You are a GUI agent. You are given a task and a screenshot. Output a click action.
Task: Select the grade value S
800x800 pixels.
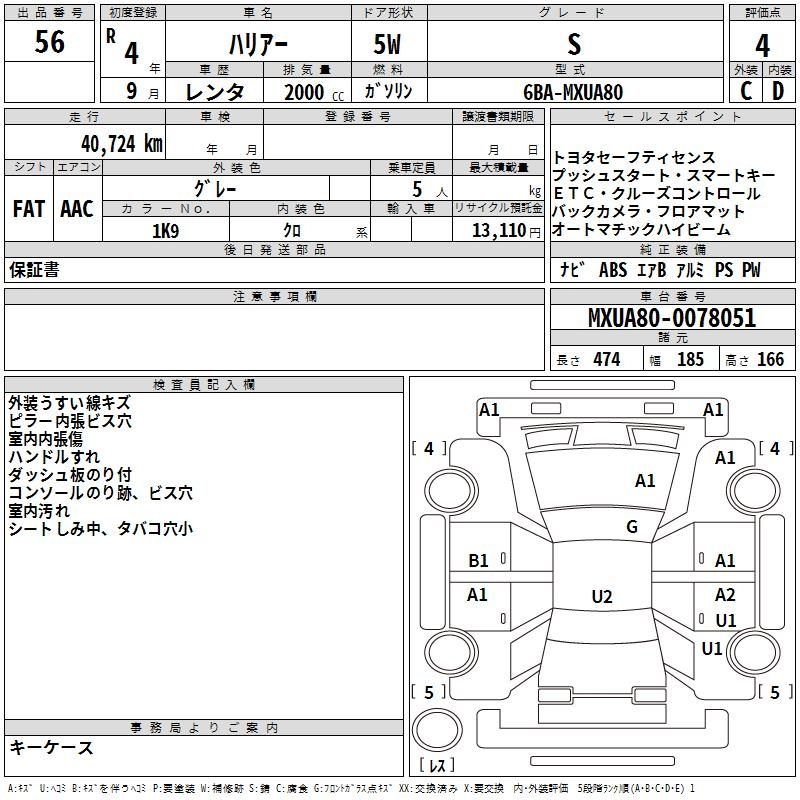click(x=574, y=44)
